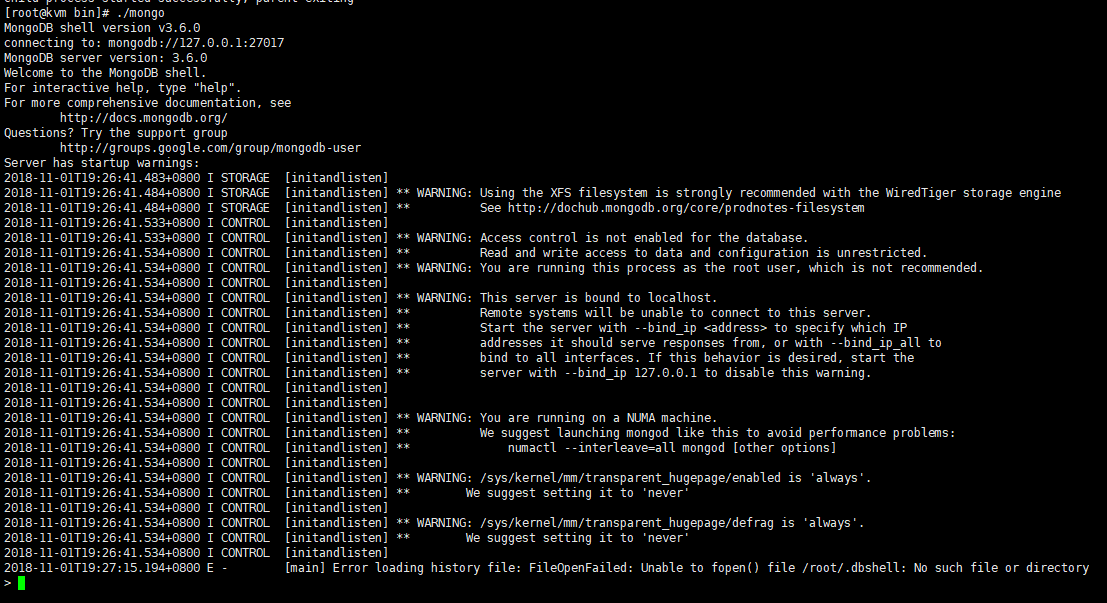Image resolution: width=1107 pixels, height=603 pixels.
Task: Click the './mongo' command text
Action: (140, 13)
